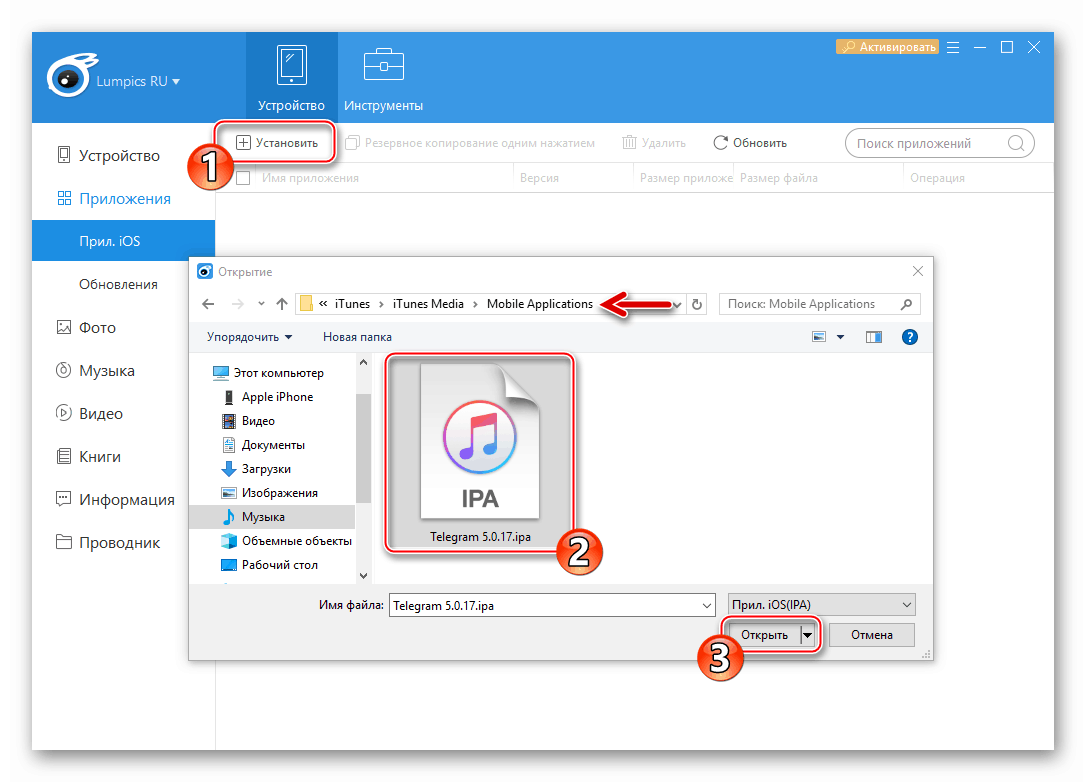The image size is (1086, 782).
Task: Click iTunes in the address path
Action: click(x=353, y=304)
